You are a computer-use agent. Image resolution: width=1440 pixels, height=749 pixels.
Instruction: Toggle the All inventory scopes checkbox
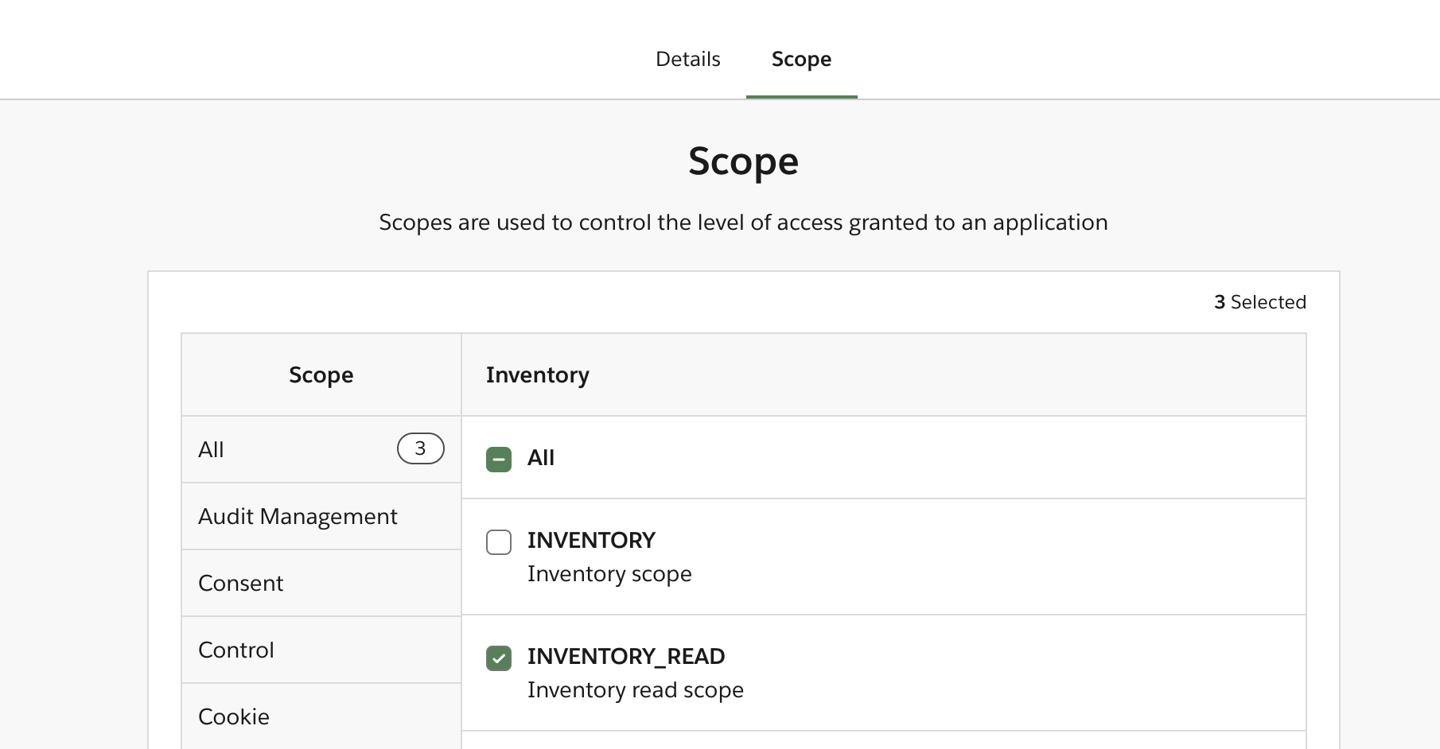[x=499, y=459]
